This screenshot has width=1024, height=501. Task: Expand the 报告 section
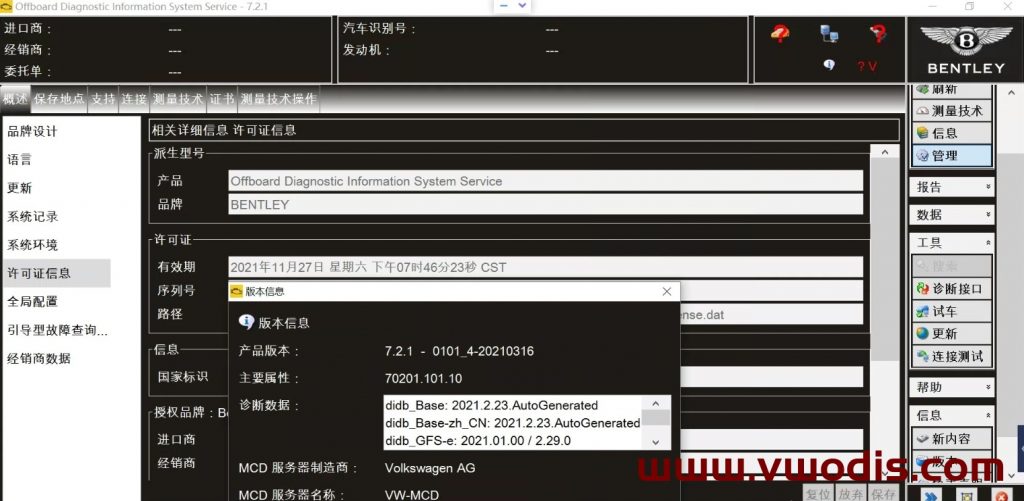click(x=952, y=187)
